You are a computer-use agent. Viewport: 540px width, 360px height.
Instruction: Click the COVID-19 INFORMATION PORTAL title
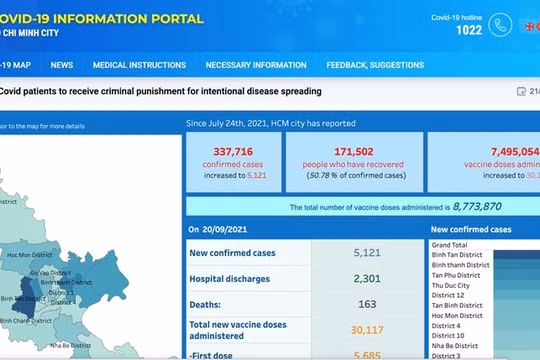[x=102, y=19]
